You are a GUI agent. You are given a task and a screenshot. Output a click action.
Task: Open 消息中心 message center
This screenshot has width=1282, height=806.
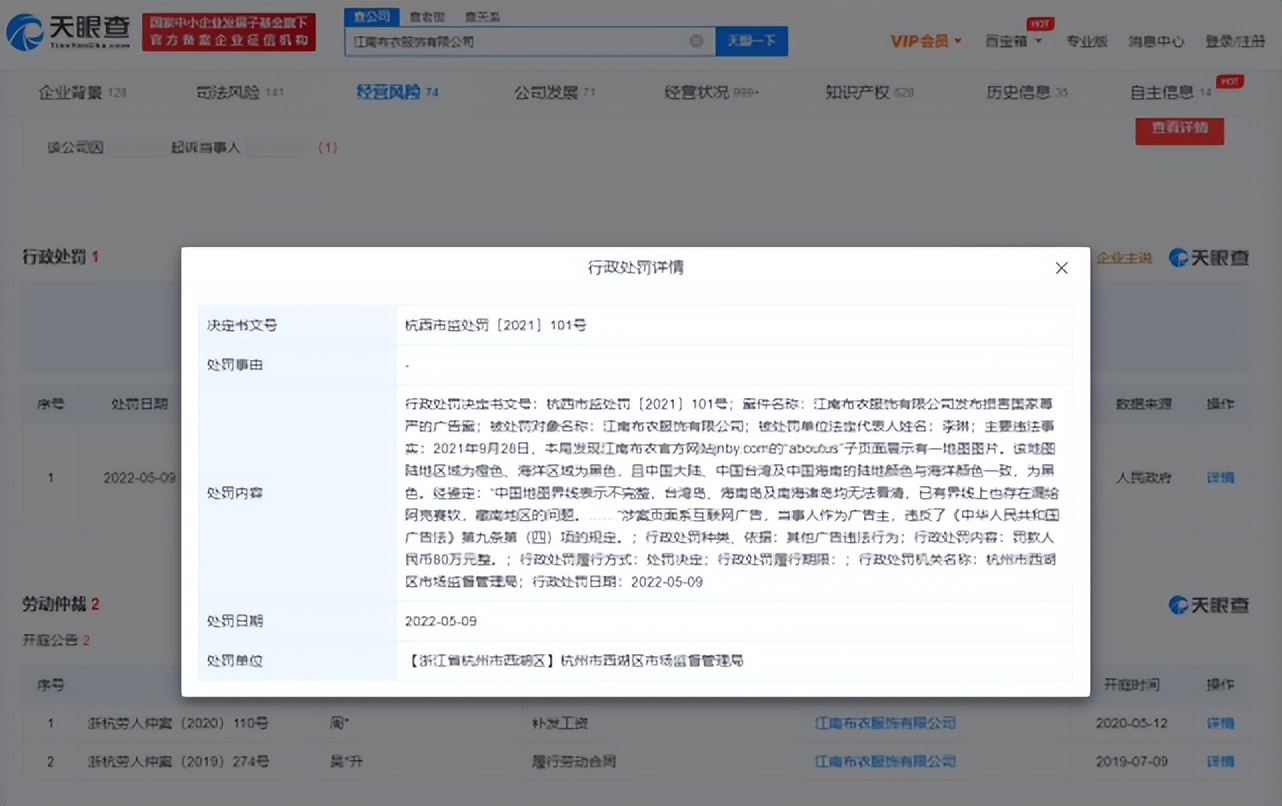pyautogui.click(x=1156, y=41)
